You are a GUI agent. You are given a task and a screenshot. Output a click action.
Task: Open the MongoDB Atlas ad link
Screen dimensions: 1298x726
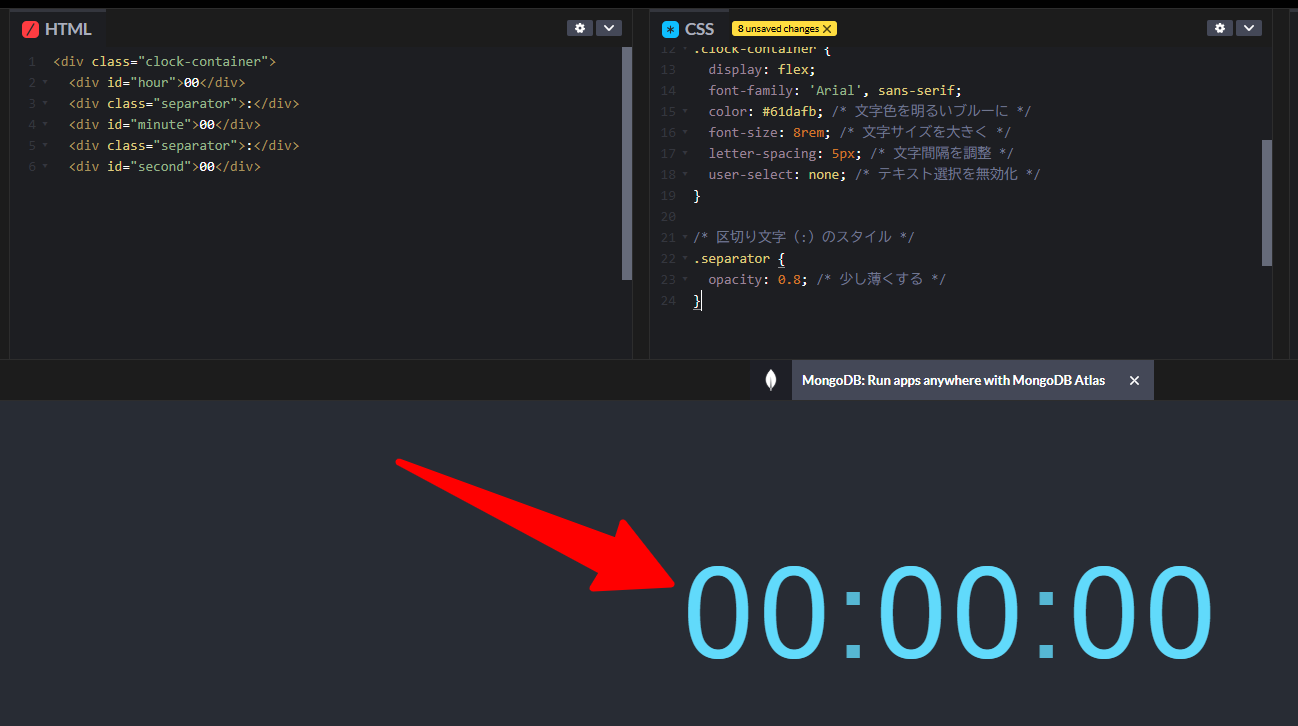coord(953,380)
